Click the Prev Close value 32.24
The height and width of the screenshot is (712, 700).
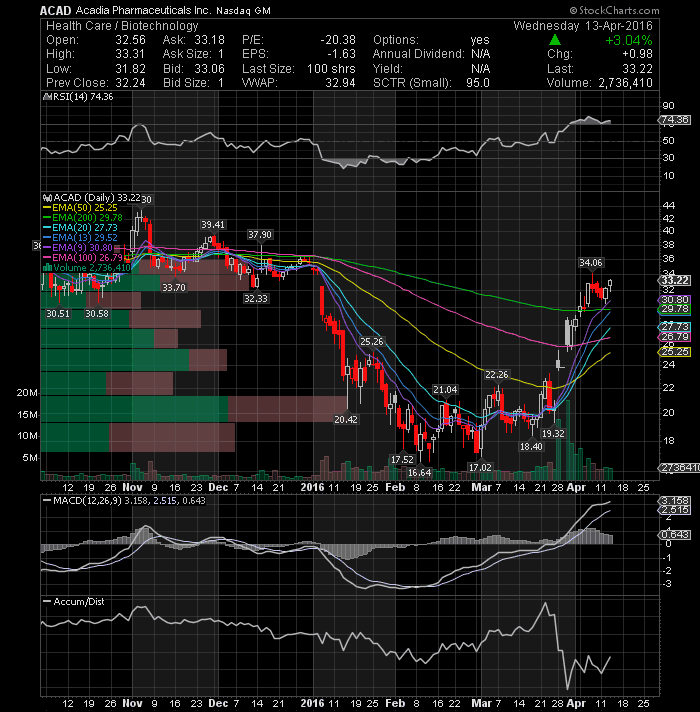click(x=130, y=83)
